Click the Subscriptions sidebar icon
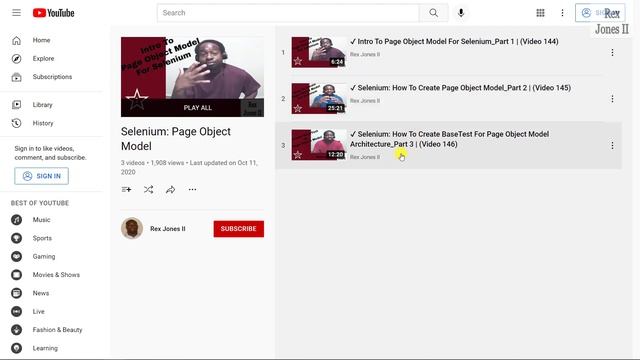This screenshot has width=640, height=360. [16, 77]
